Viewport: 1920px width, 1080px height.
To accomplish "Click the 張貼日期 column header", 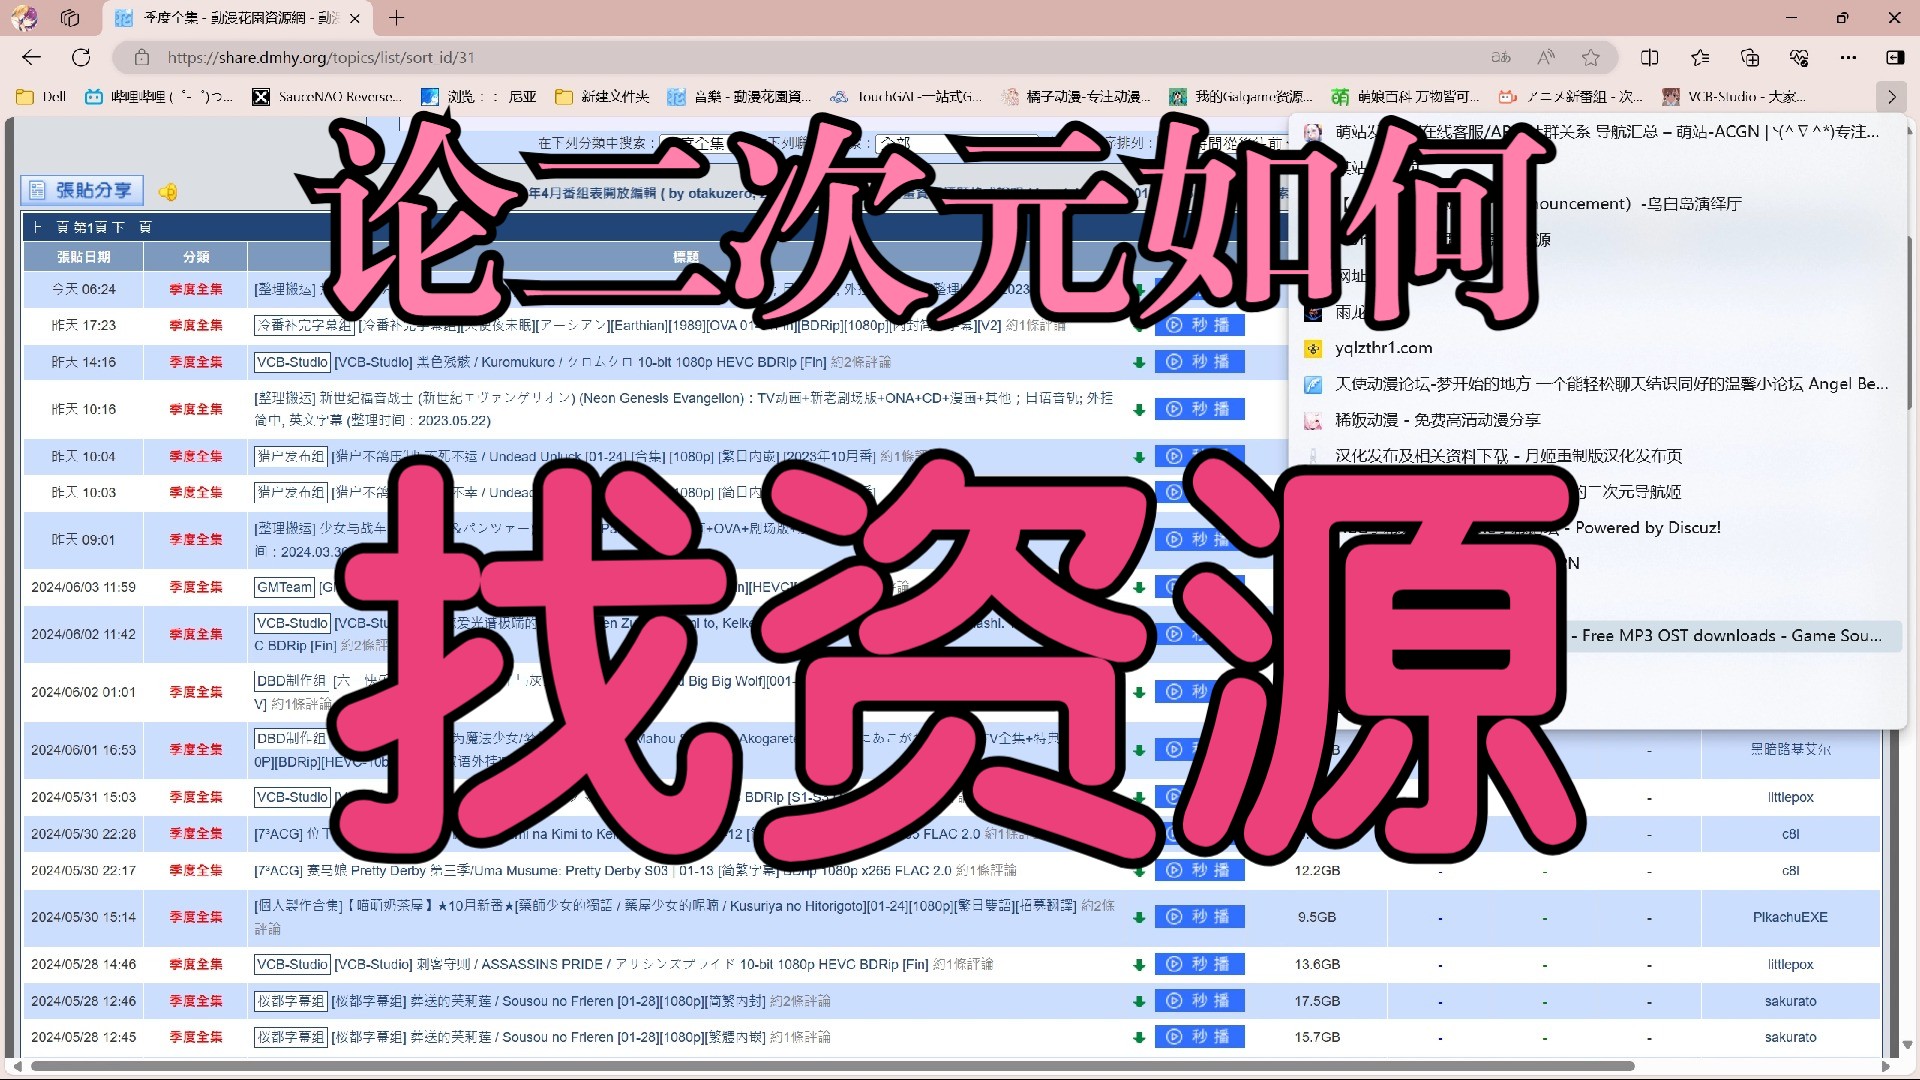I will tap(84, 257).
